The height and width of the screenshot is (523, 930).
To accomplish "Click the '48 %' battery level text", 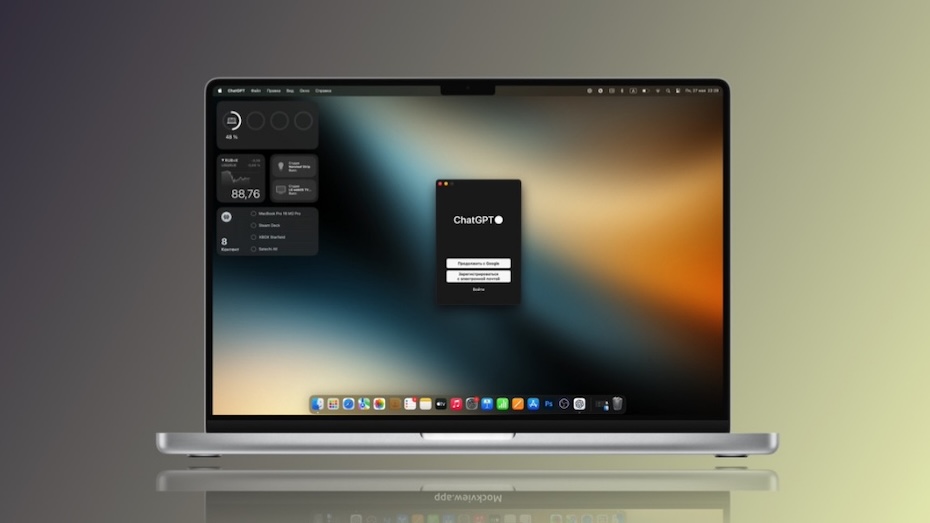I will coord(232,137).
